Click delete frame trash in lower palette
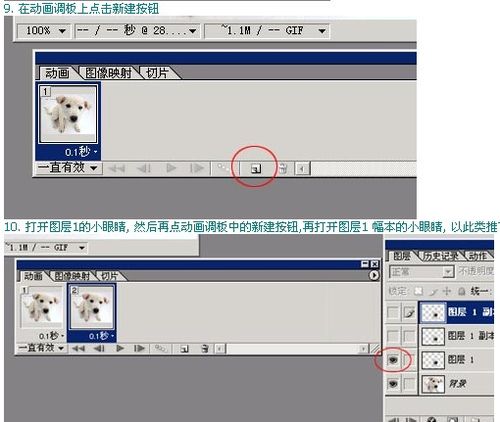Image resolution: width=500 pixels, height=422 pixels. (x=205, y=349)
